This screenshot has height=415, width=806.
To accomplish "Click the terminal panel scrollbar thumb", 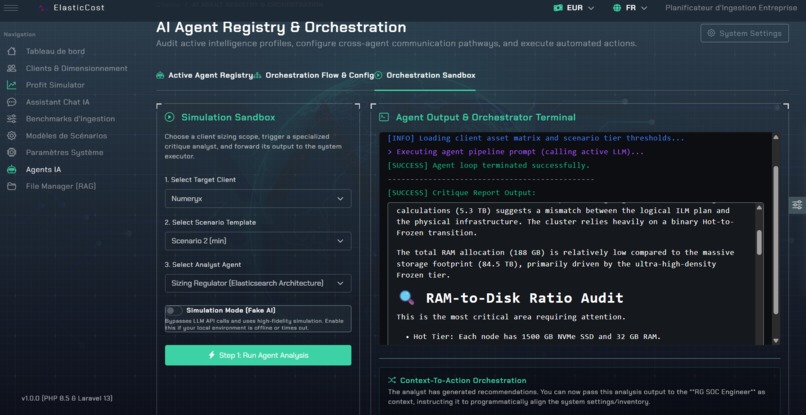I will click(776, 240).
